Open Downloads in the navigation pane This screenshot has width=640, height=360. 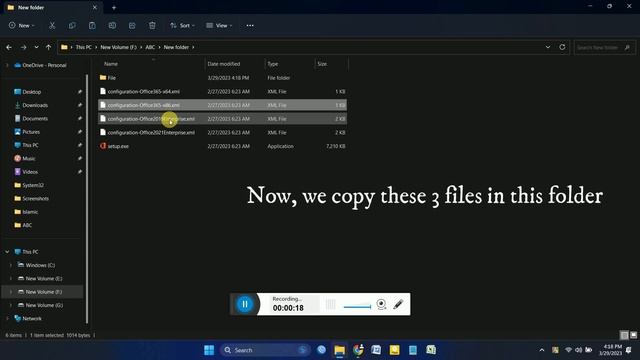coord(35,105)
